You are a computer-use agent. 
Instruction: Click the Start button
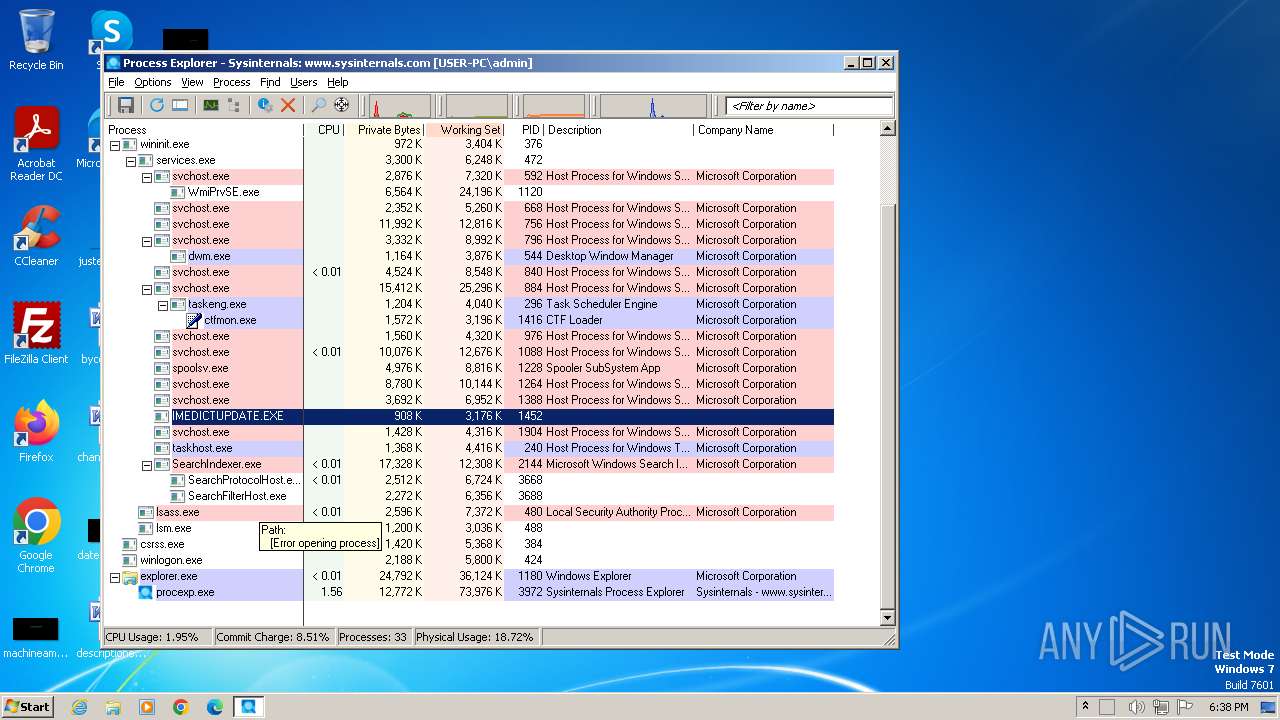tap(27, 707)
